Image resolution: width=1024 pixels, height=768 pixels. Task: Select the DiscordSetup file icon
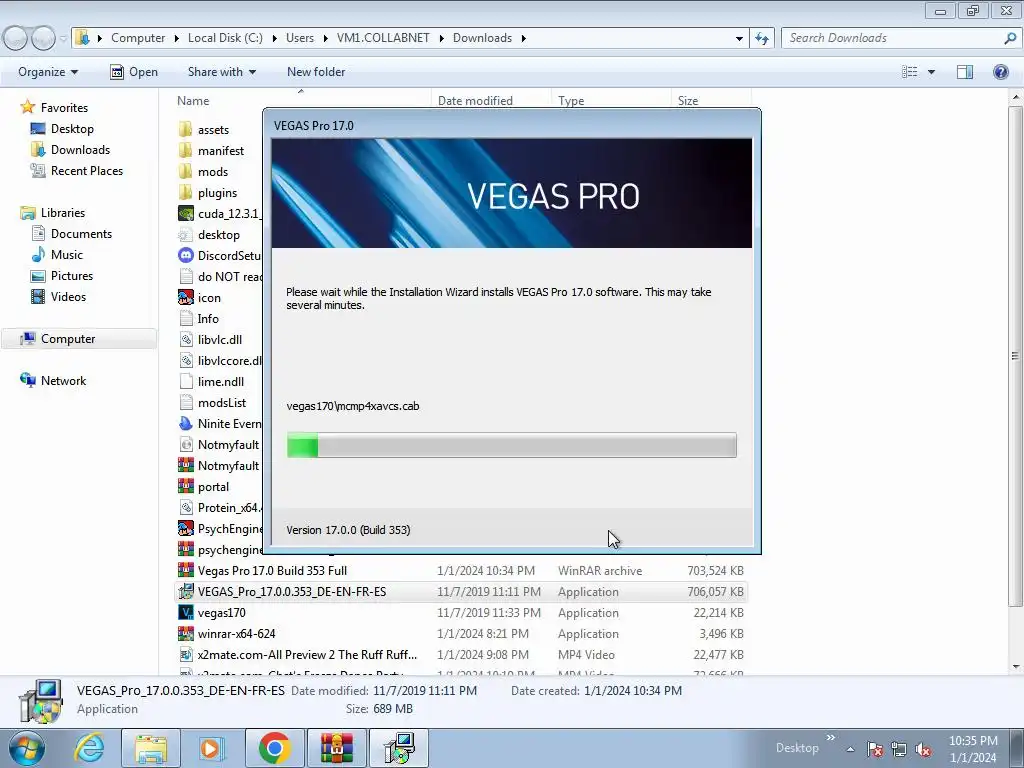185,255
